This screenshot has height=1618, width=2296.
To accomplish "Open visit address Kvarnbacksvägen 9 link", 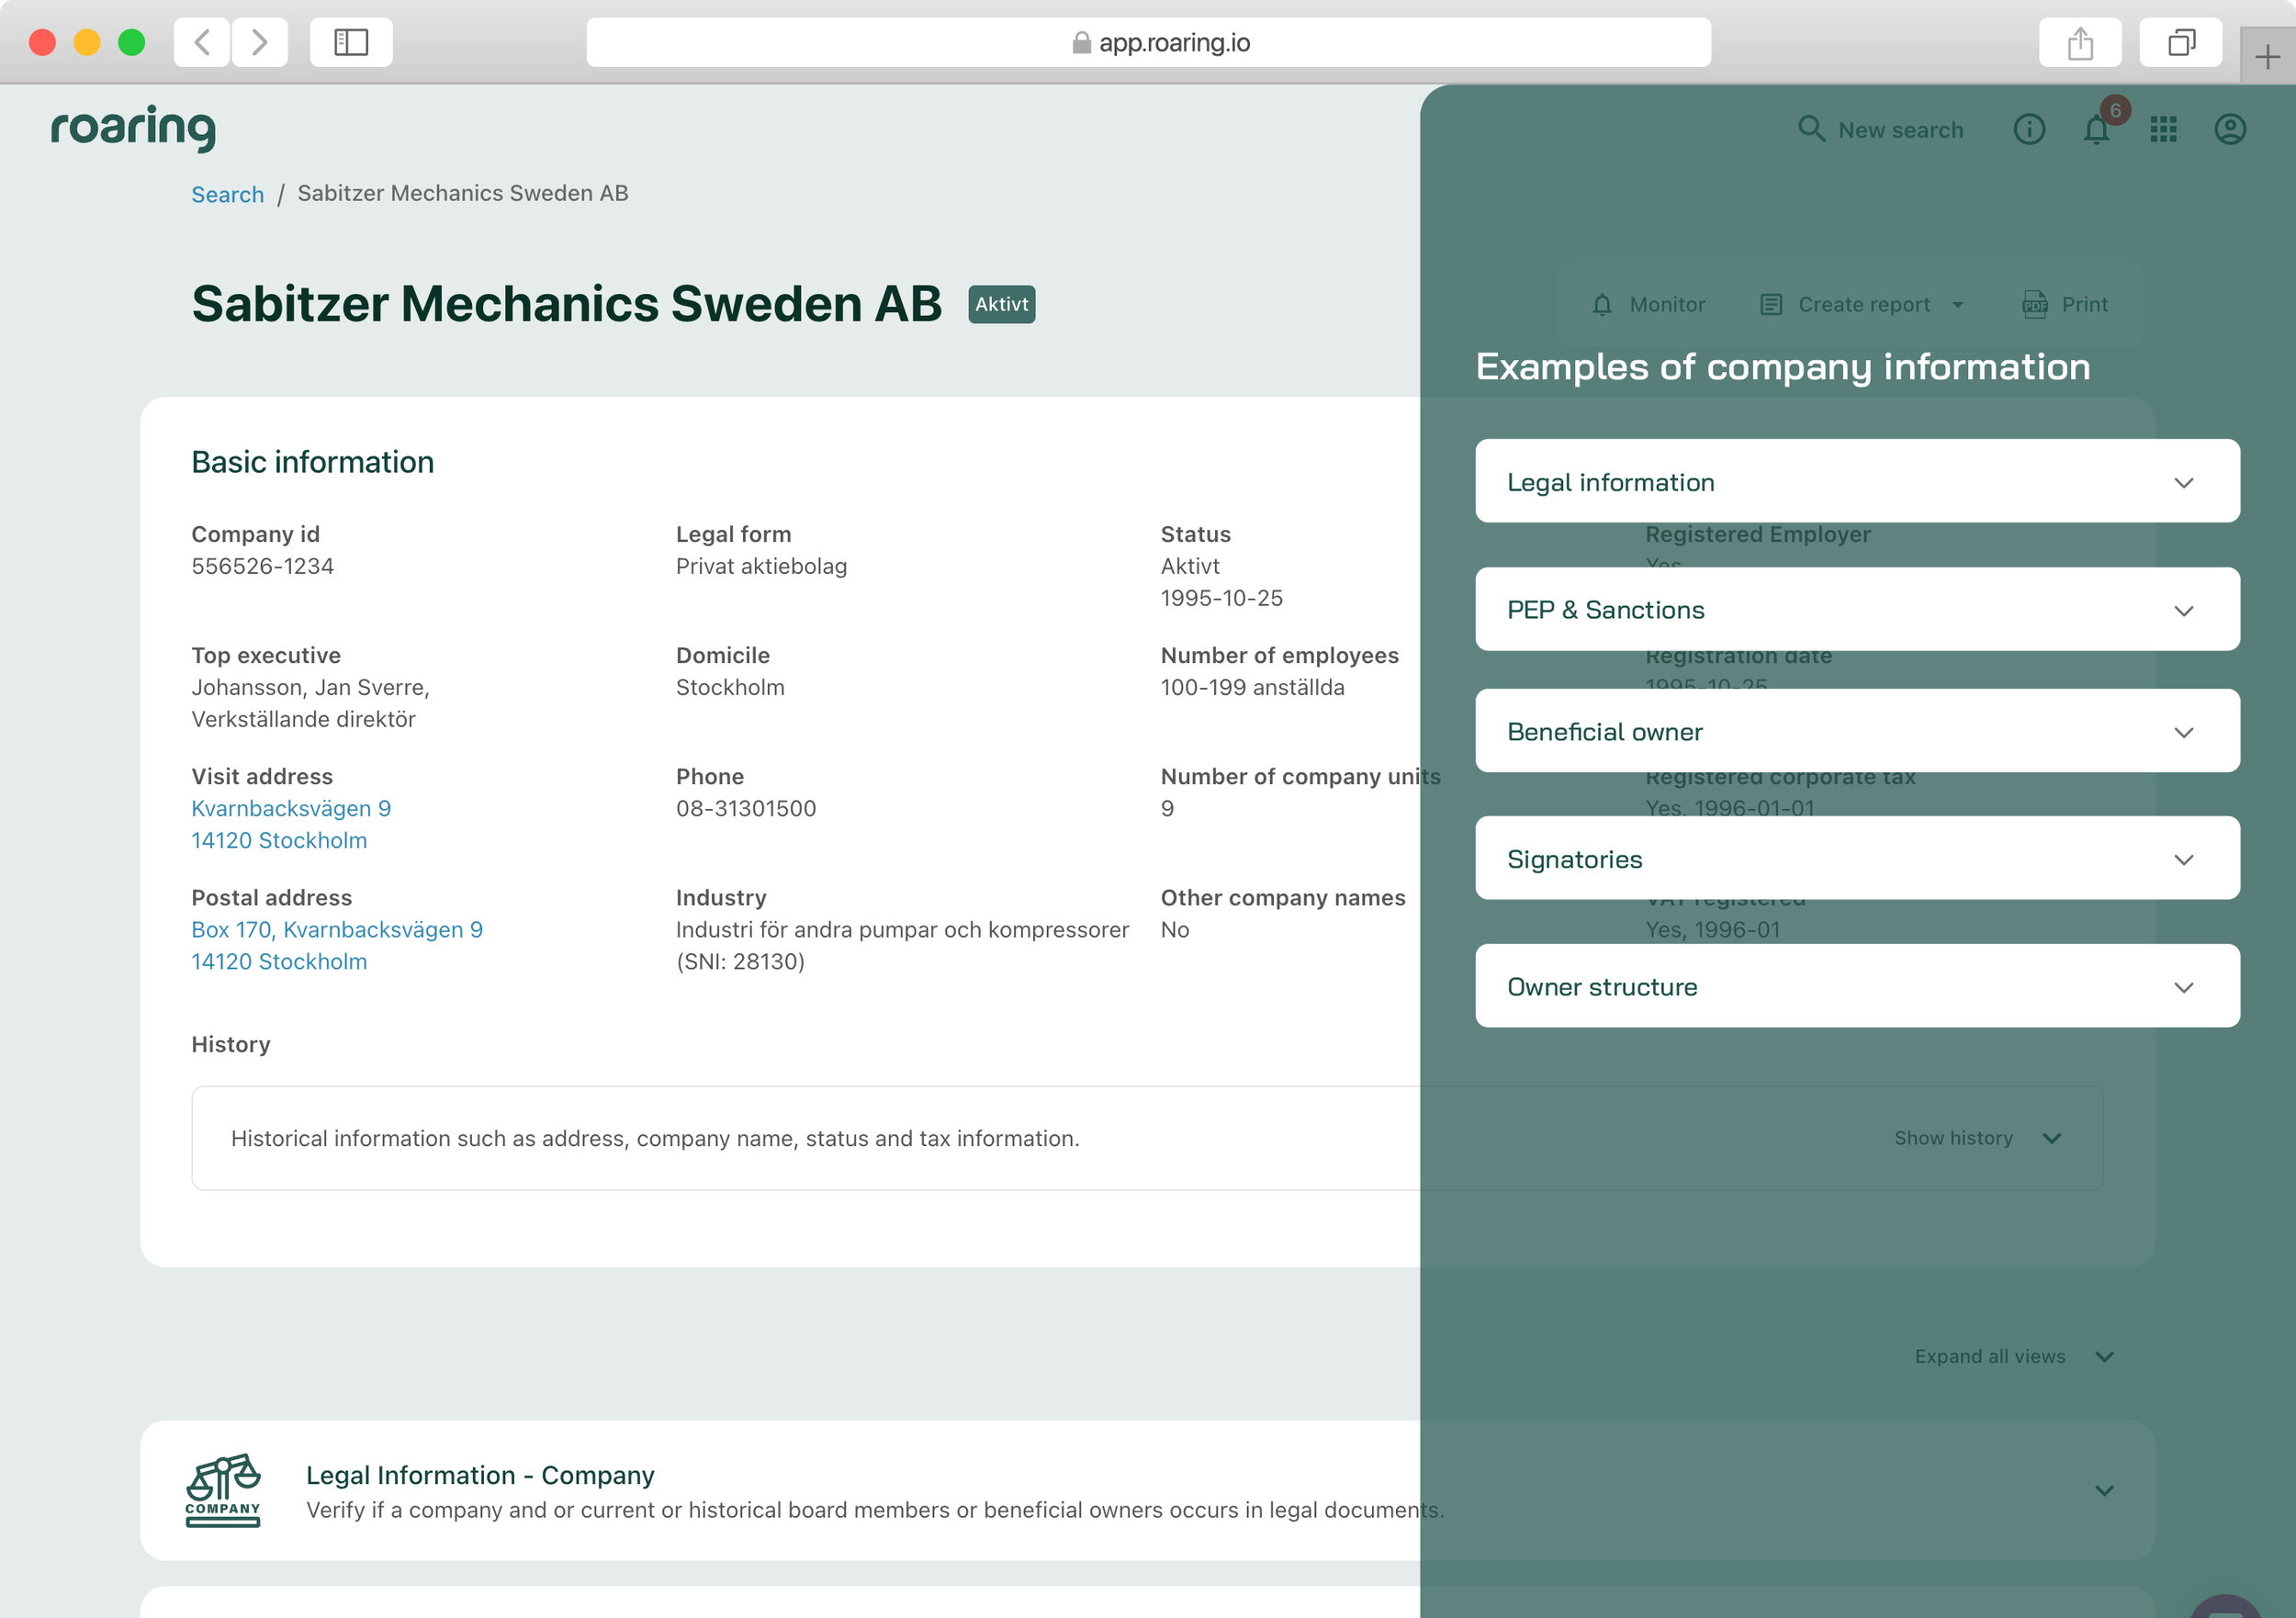I will [x=291, y=808].
